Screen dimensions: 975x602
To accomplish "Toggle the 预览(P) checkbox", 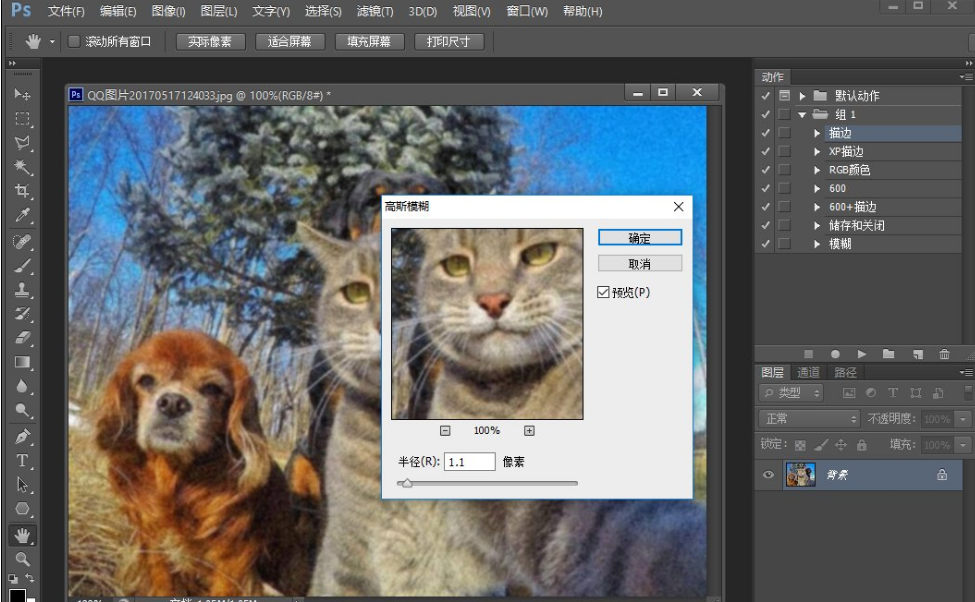I will point(603,292).
